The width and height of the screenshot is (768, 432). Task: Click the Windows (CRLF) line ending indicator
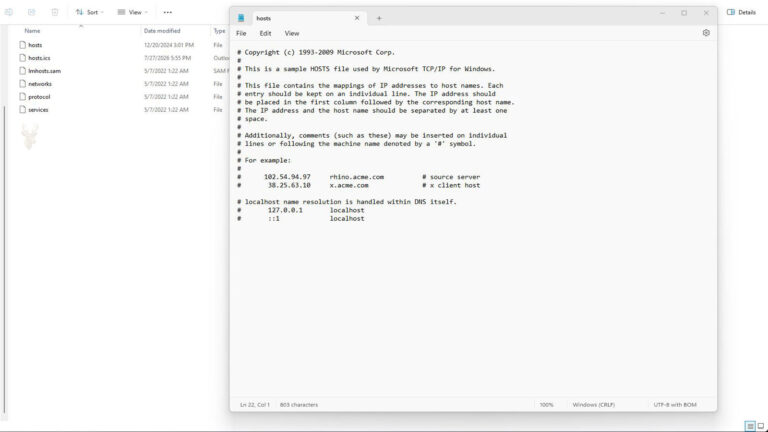coord(594,405)
